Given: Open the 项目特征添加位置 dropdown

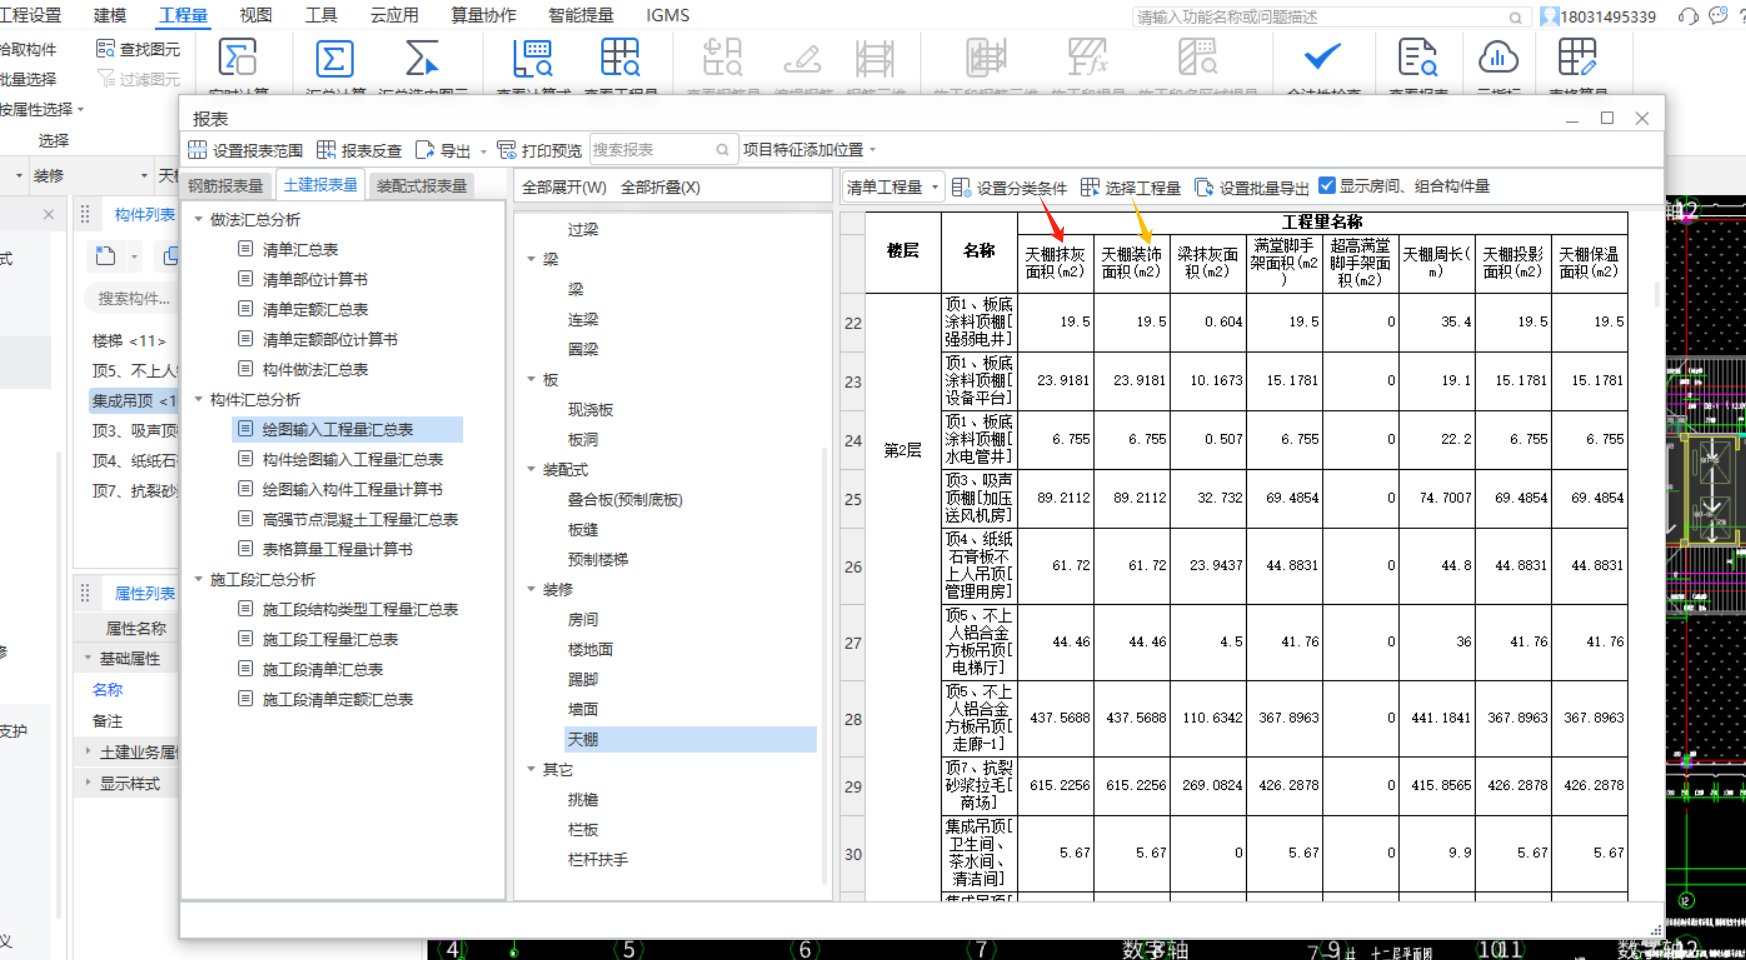Looking at the screenshot, I should [x=809, y=150].
